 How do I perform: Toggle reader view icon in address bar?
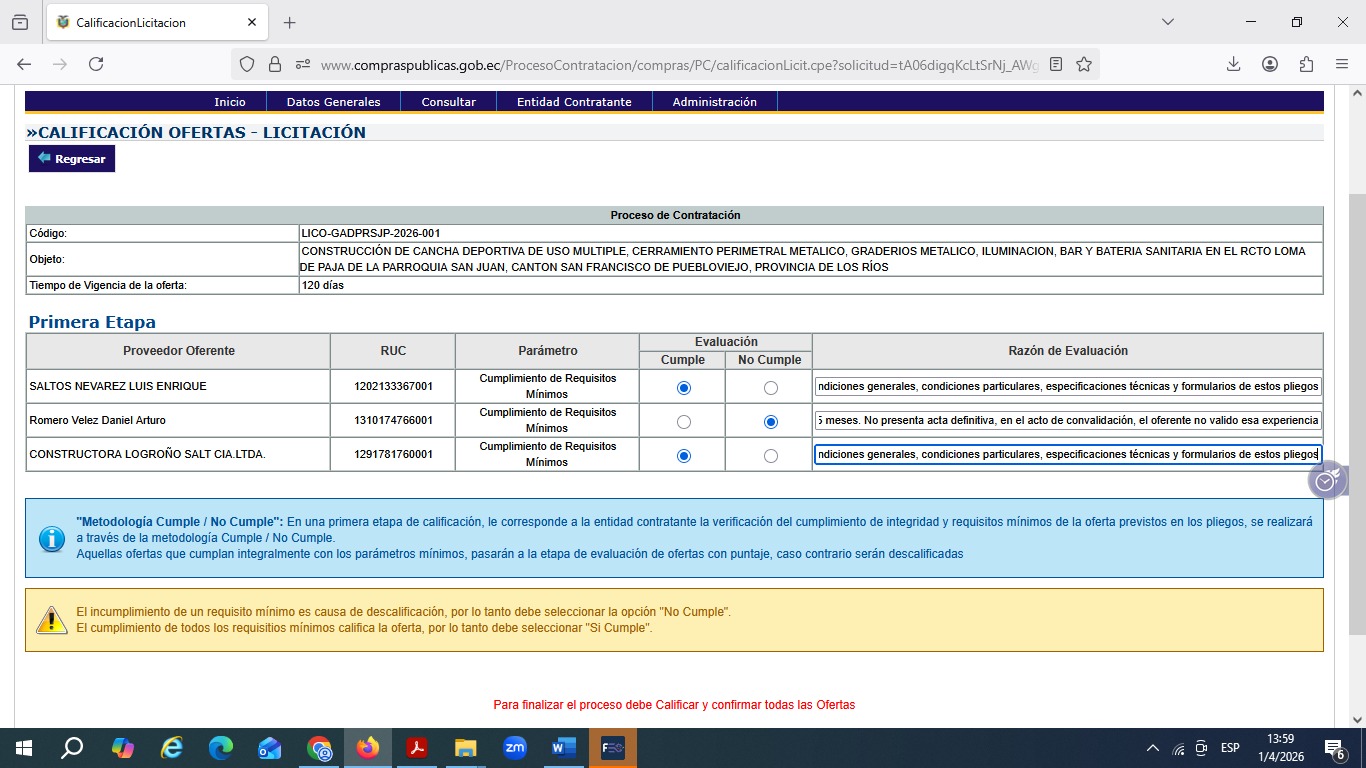[x=1056, y=64]
